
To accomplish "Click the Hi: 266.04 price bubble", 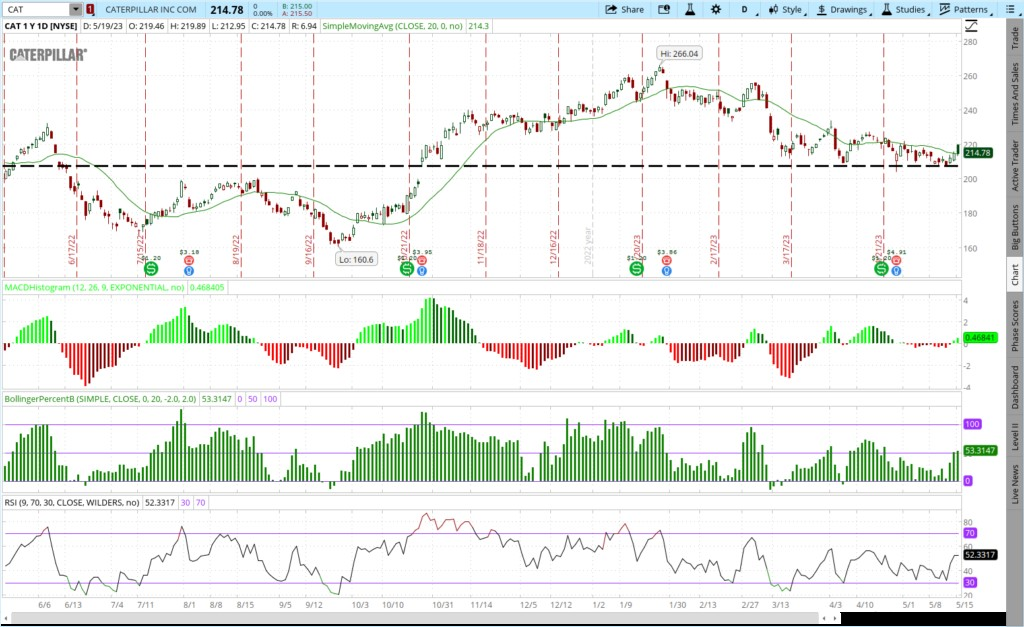I will (679, 54).
